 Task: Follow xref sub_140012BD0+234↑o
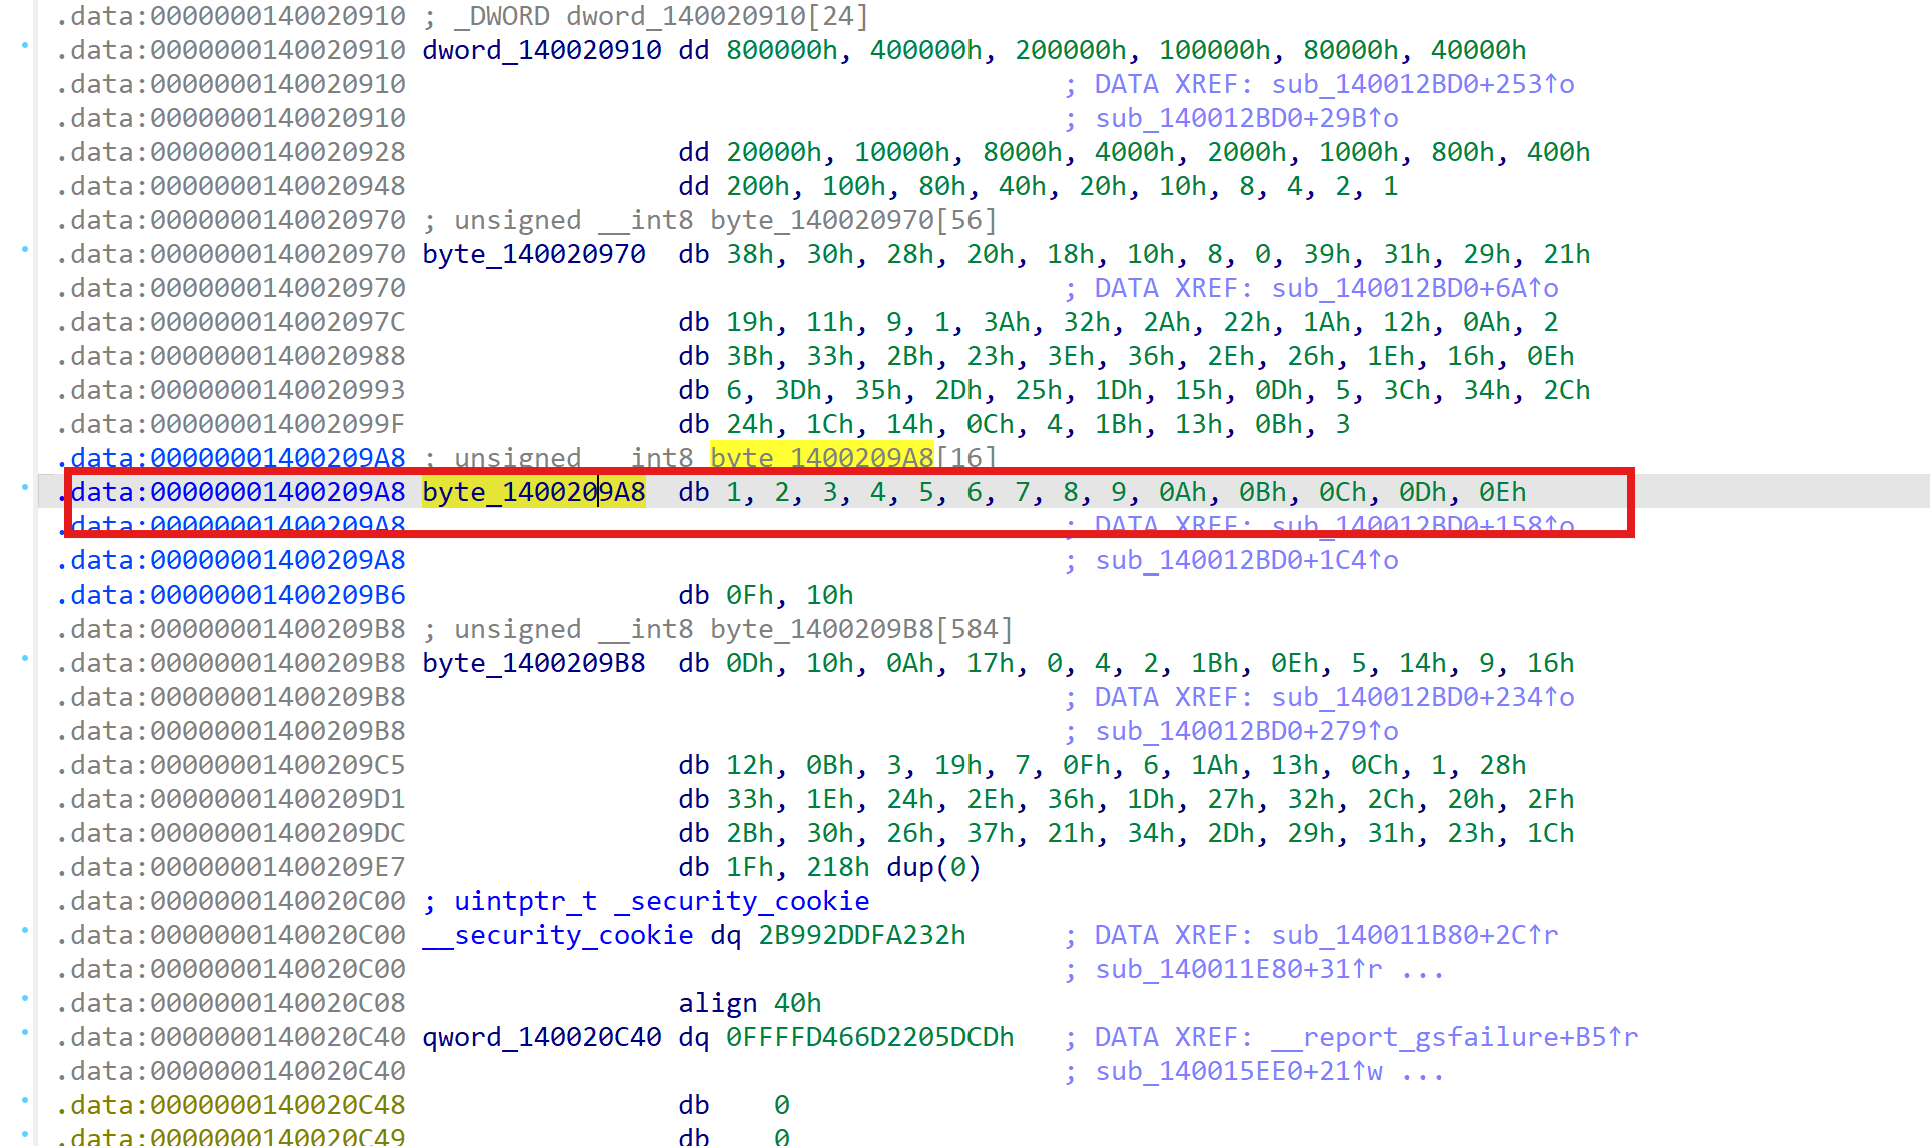click(1422, 697)
